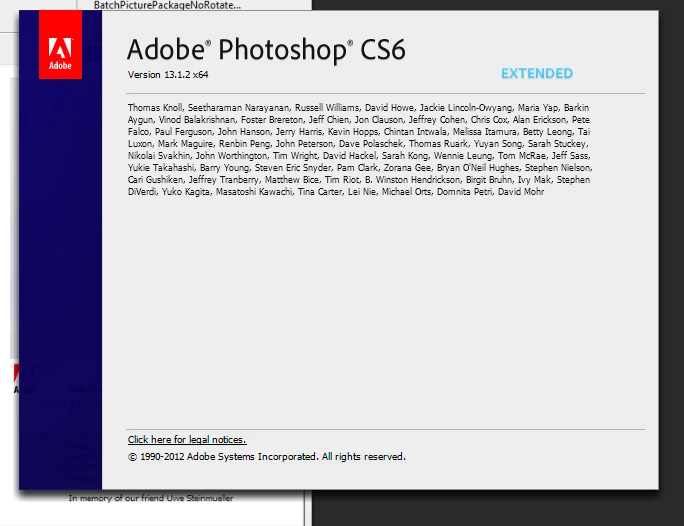
Task: Click the red Adobe logo badge
Action: click(60, 44)
